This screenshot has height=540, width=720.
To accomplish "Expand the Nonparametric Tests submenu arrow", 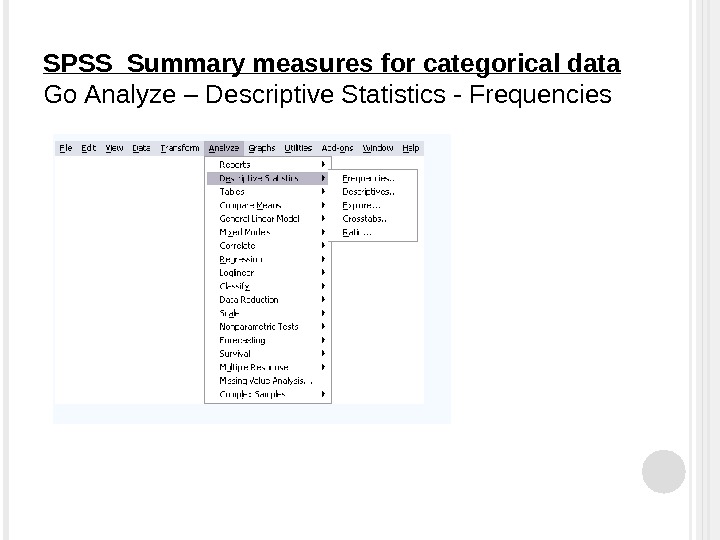I will pyautogui.click(x=324, y=326).
